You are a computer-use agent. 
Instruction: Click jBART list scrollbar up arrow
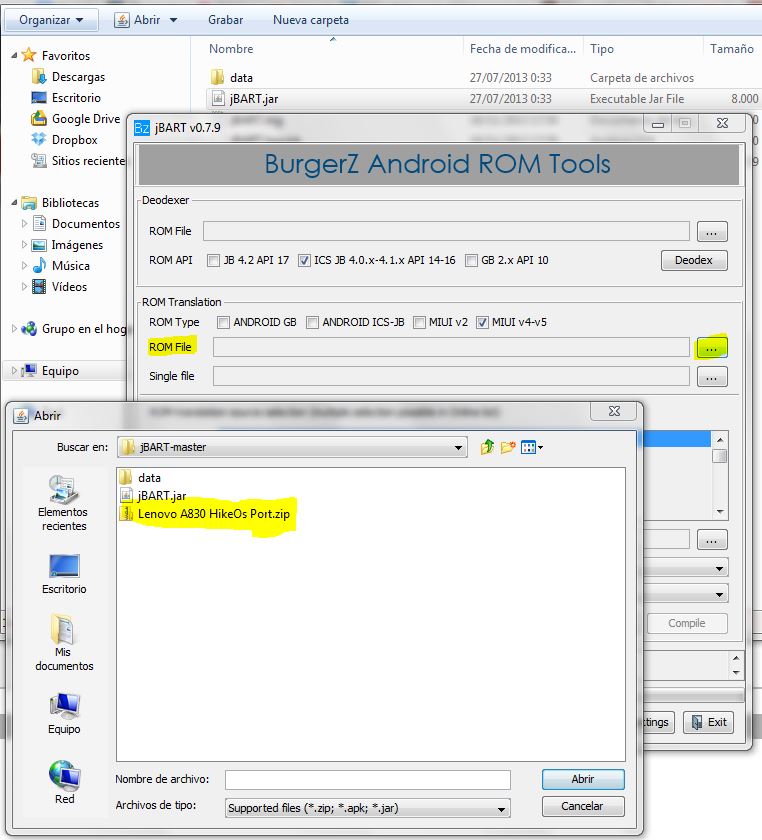pos(720,439)
